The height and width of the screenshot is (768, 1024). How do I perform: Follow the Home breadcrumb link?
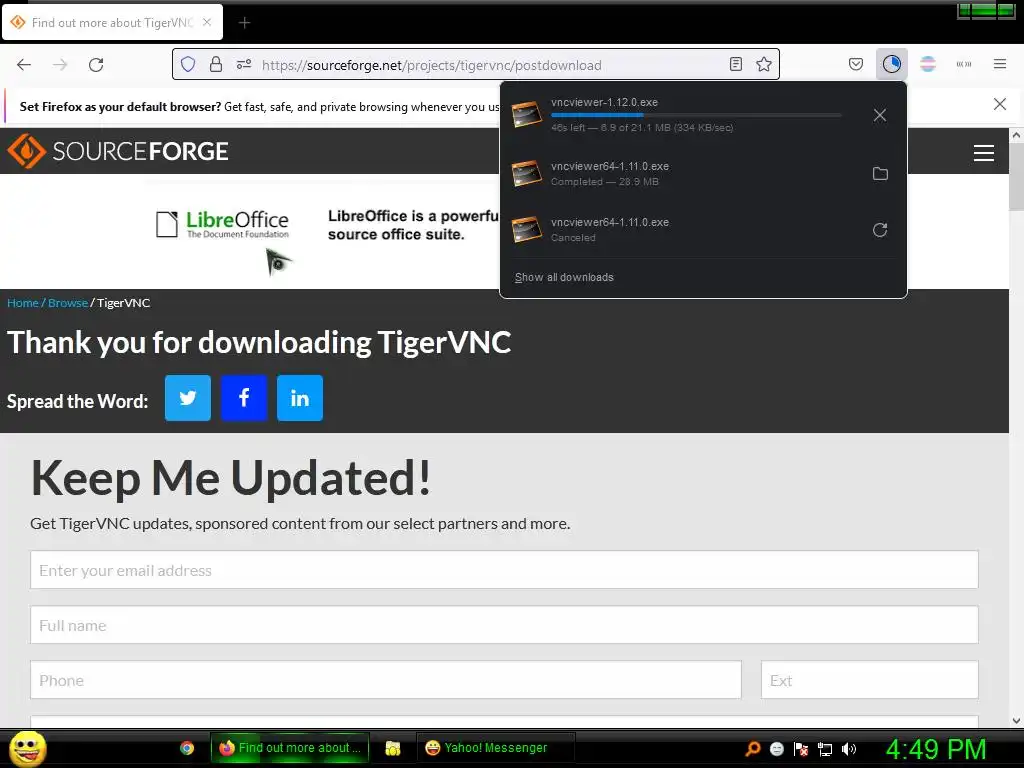pyautogui.click(x=23, y=303)
